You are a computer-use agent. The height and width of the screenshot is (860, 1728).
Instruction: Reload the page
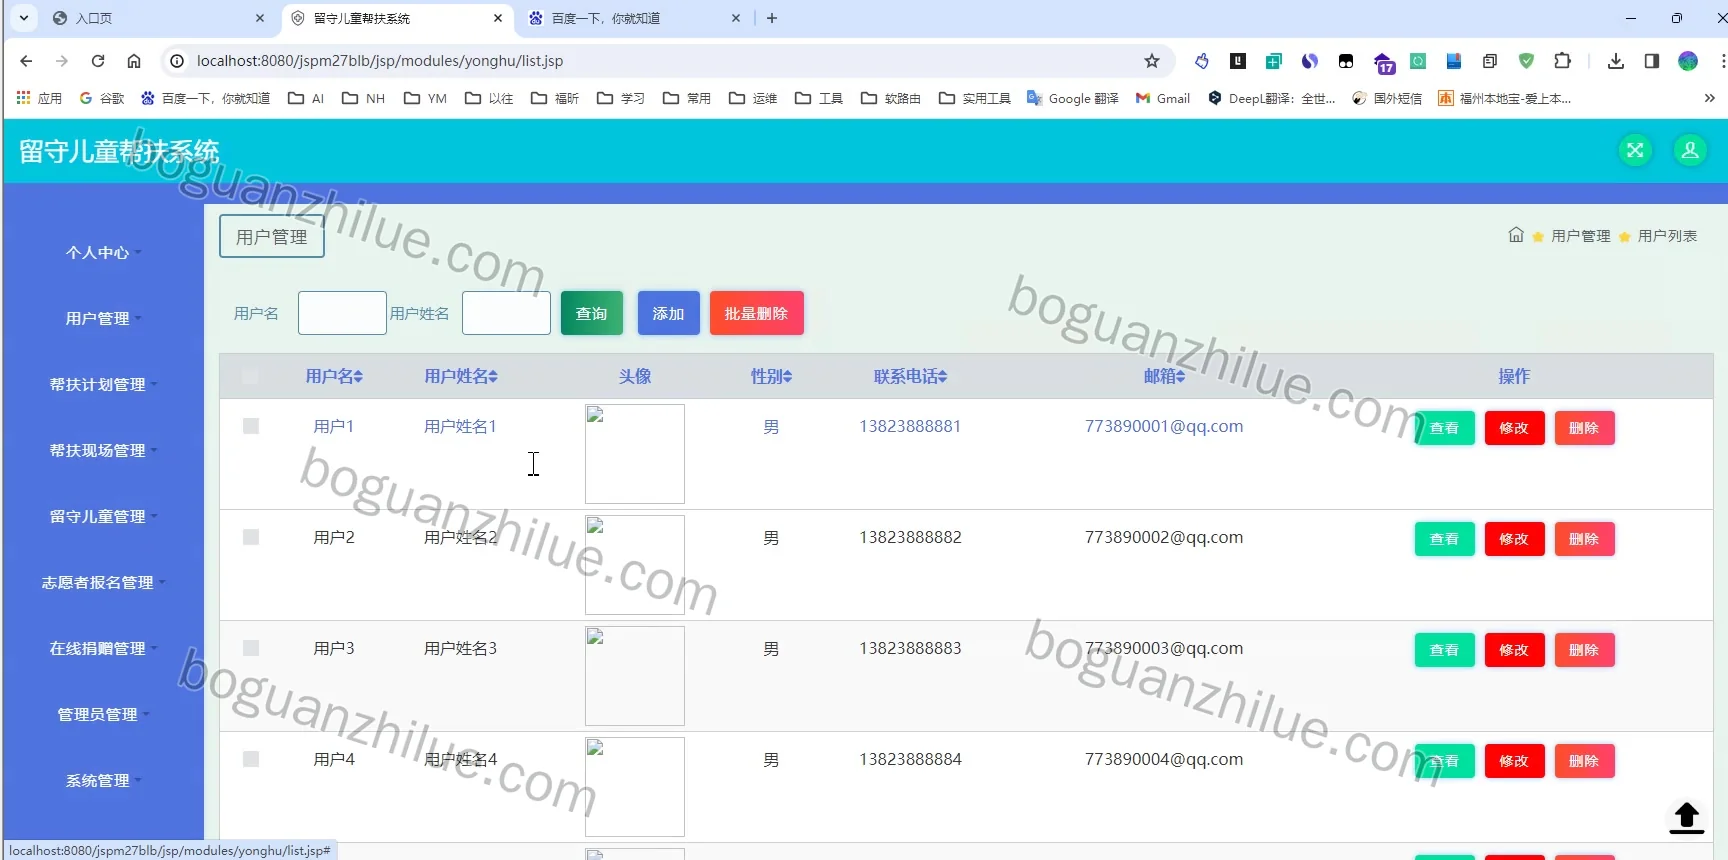(98, 61)
